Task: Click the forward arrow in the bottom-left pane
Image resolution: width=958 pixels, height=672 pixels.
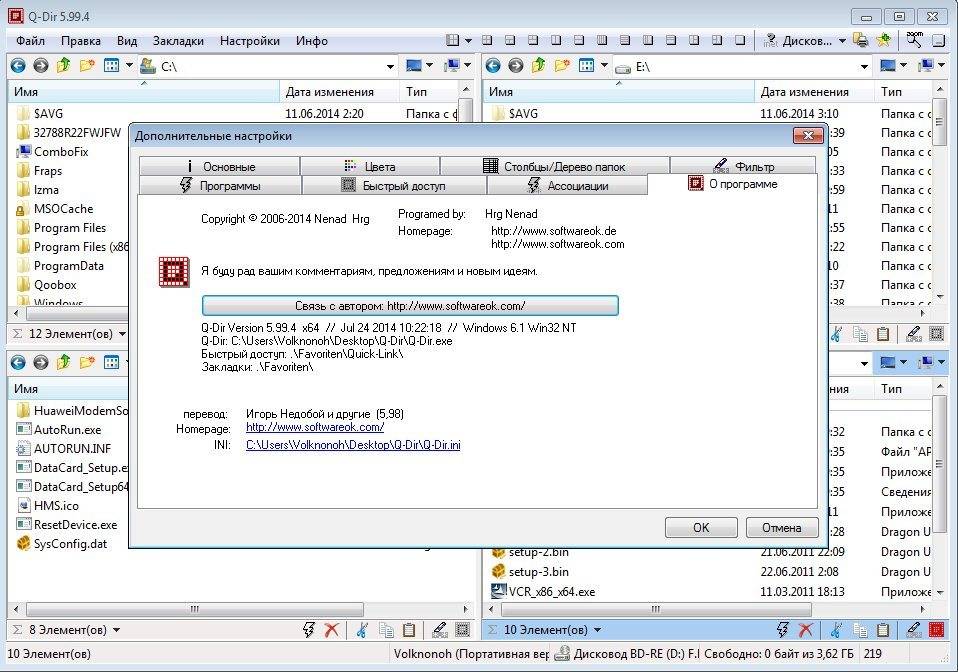Action: point(40,362)
